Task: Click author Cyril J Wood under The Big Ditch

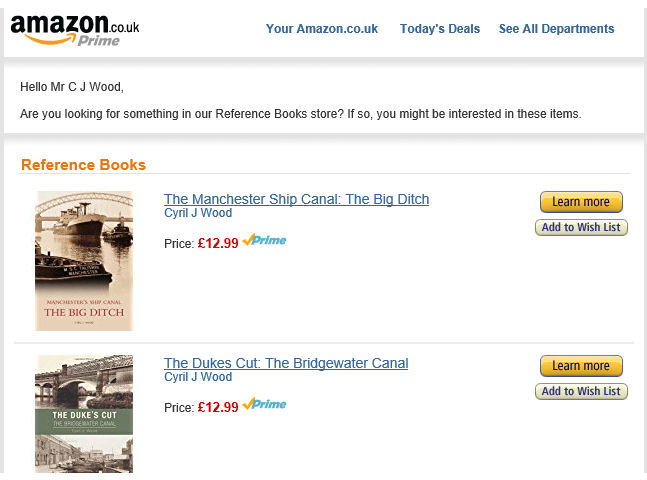Action: (x=198, y=213)
